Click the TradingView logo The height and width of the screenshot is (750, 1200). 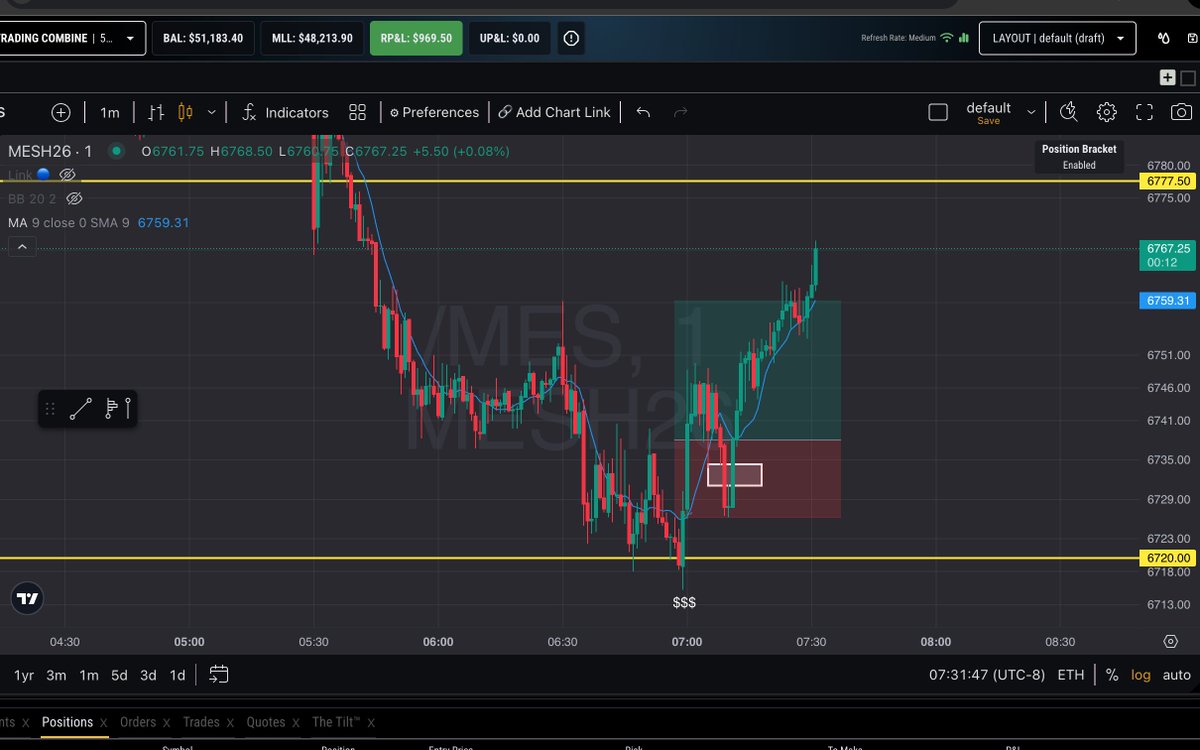pos(28,598)
